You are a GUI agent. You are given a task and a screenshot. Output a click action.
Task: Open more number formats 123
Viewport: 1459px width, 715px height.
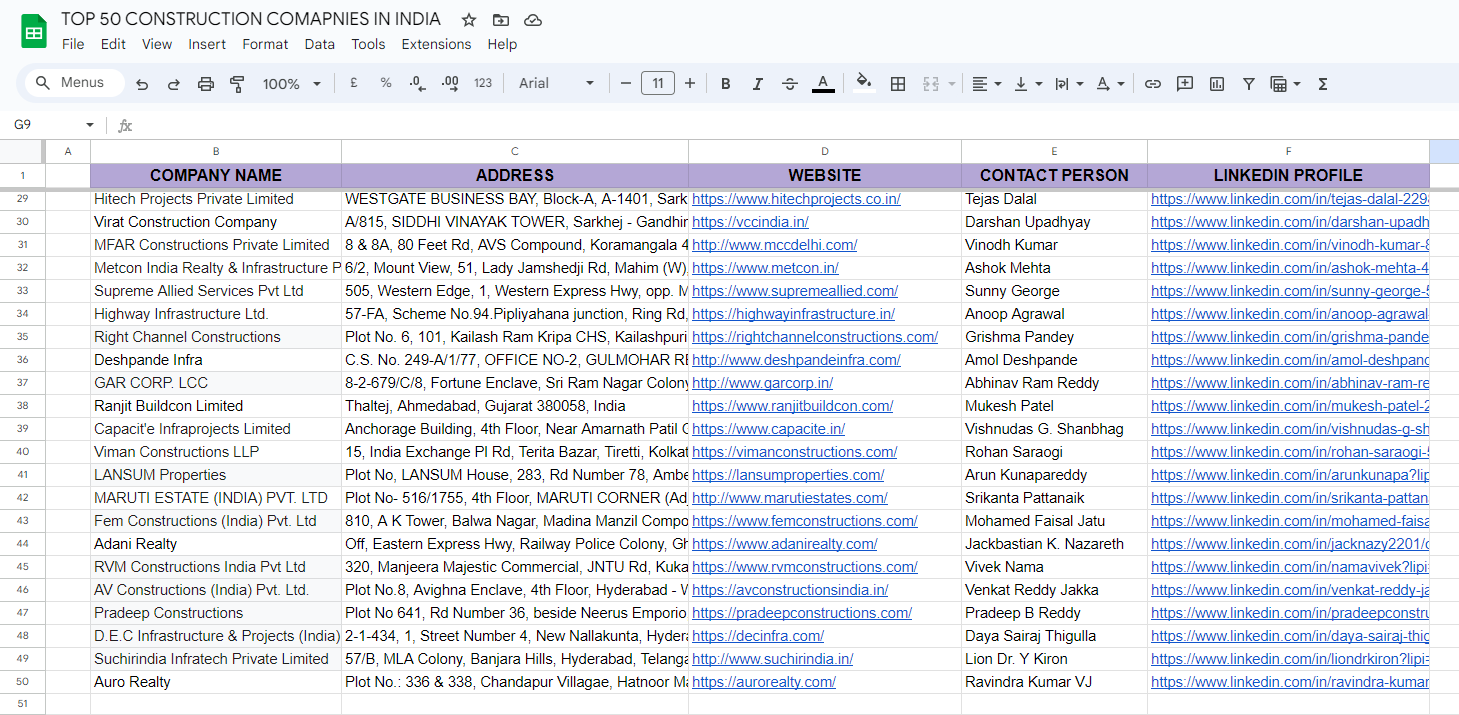pyautogui.click(x=483, y=84)
